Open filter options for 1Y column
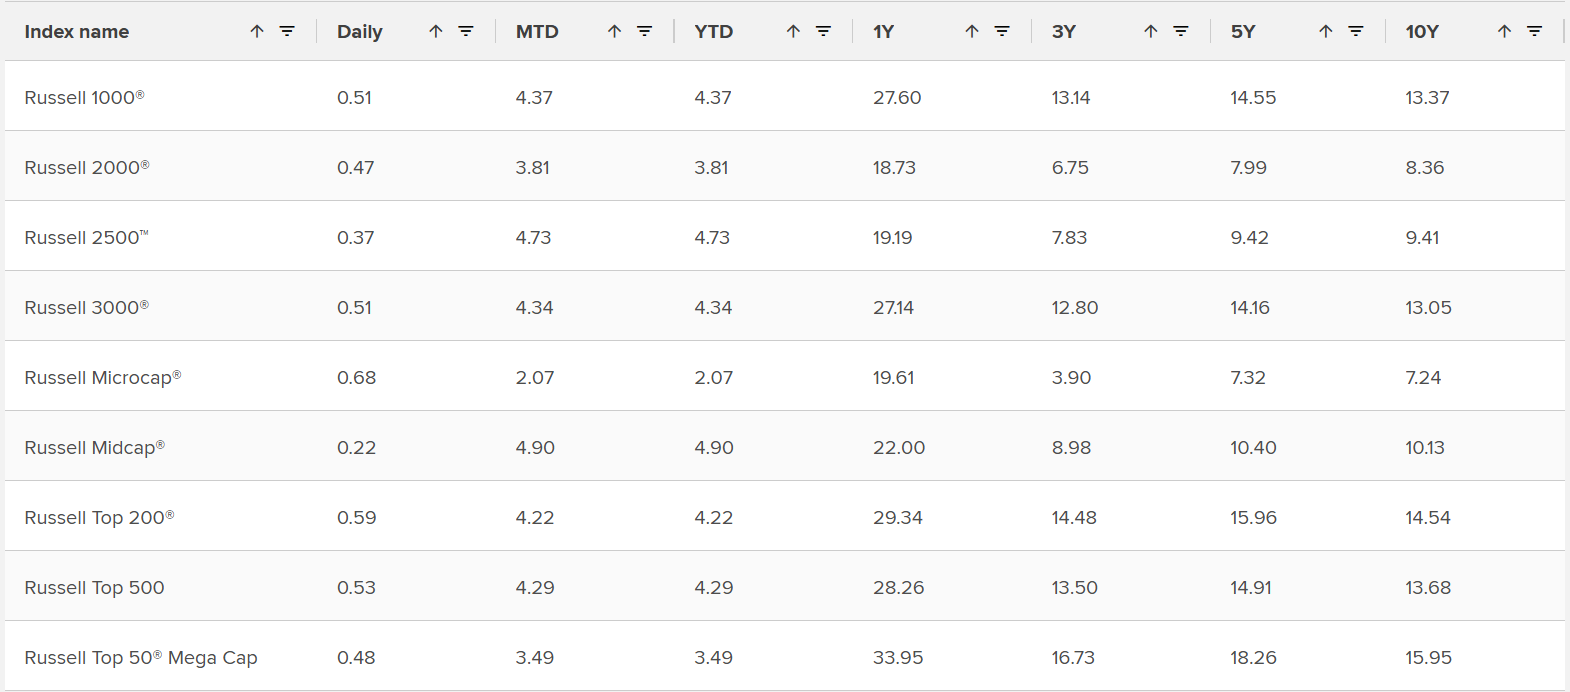 (1002, 32)
